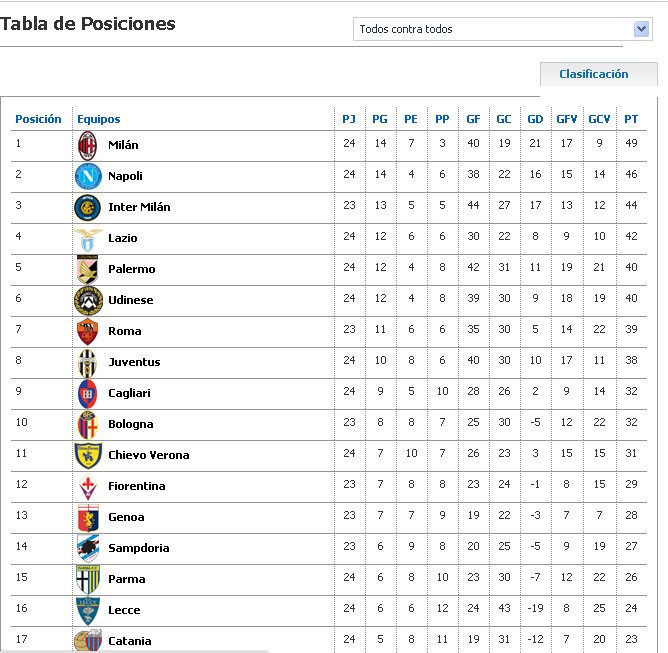Sort by the GD goal difference header
The width and height of the screenshot is (668, 653).
[535, 119]
